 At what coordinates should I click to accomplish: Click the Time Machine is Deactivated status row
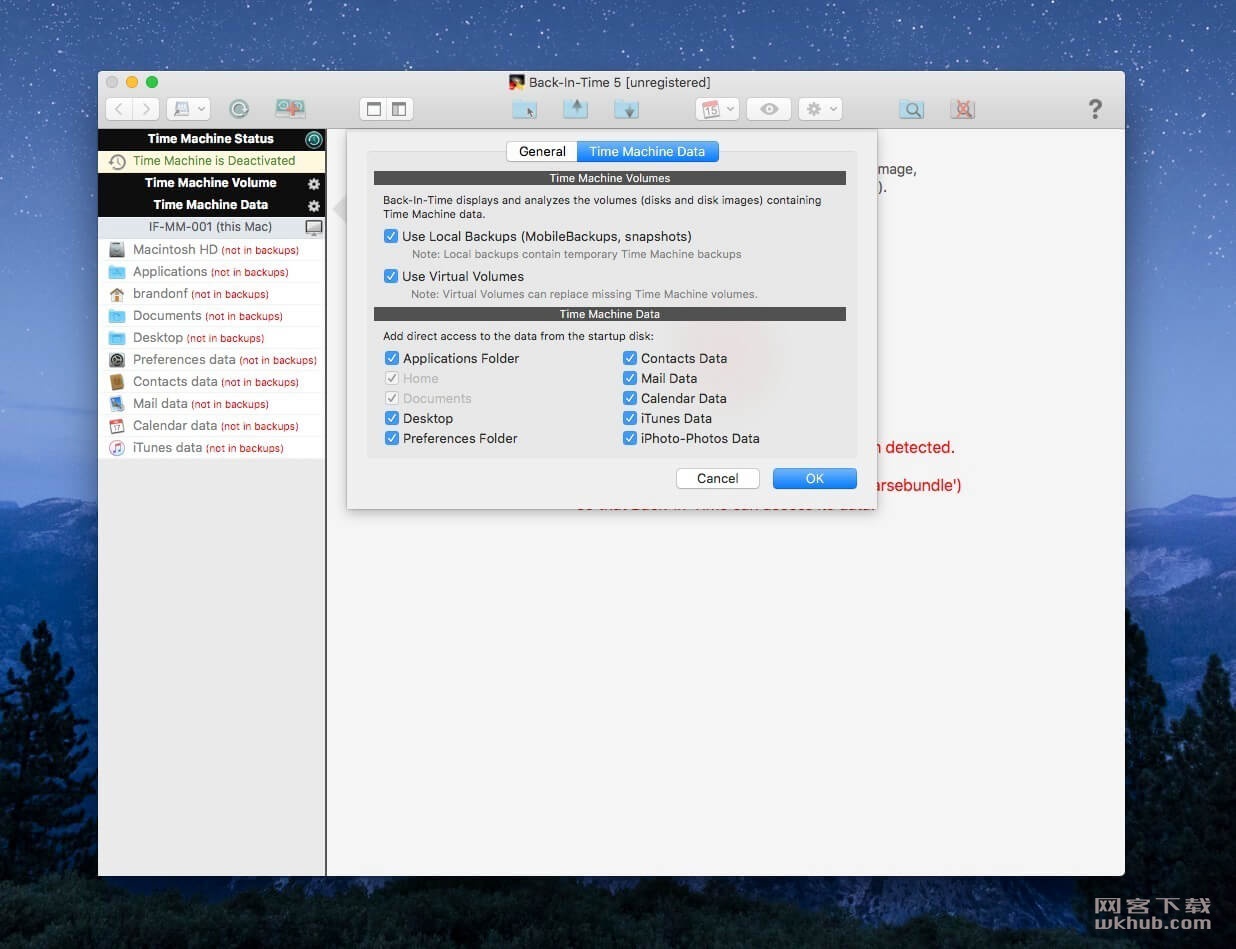tap(211, 161)
